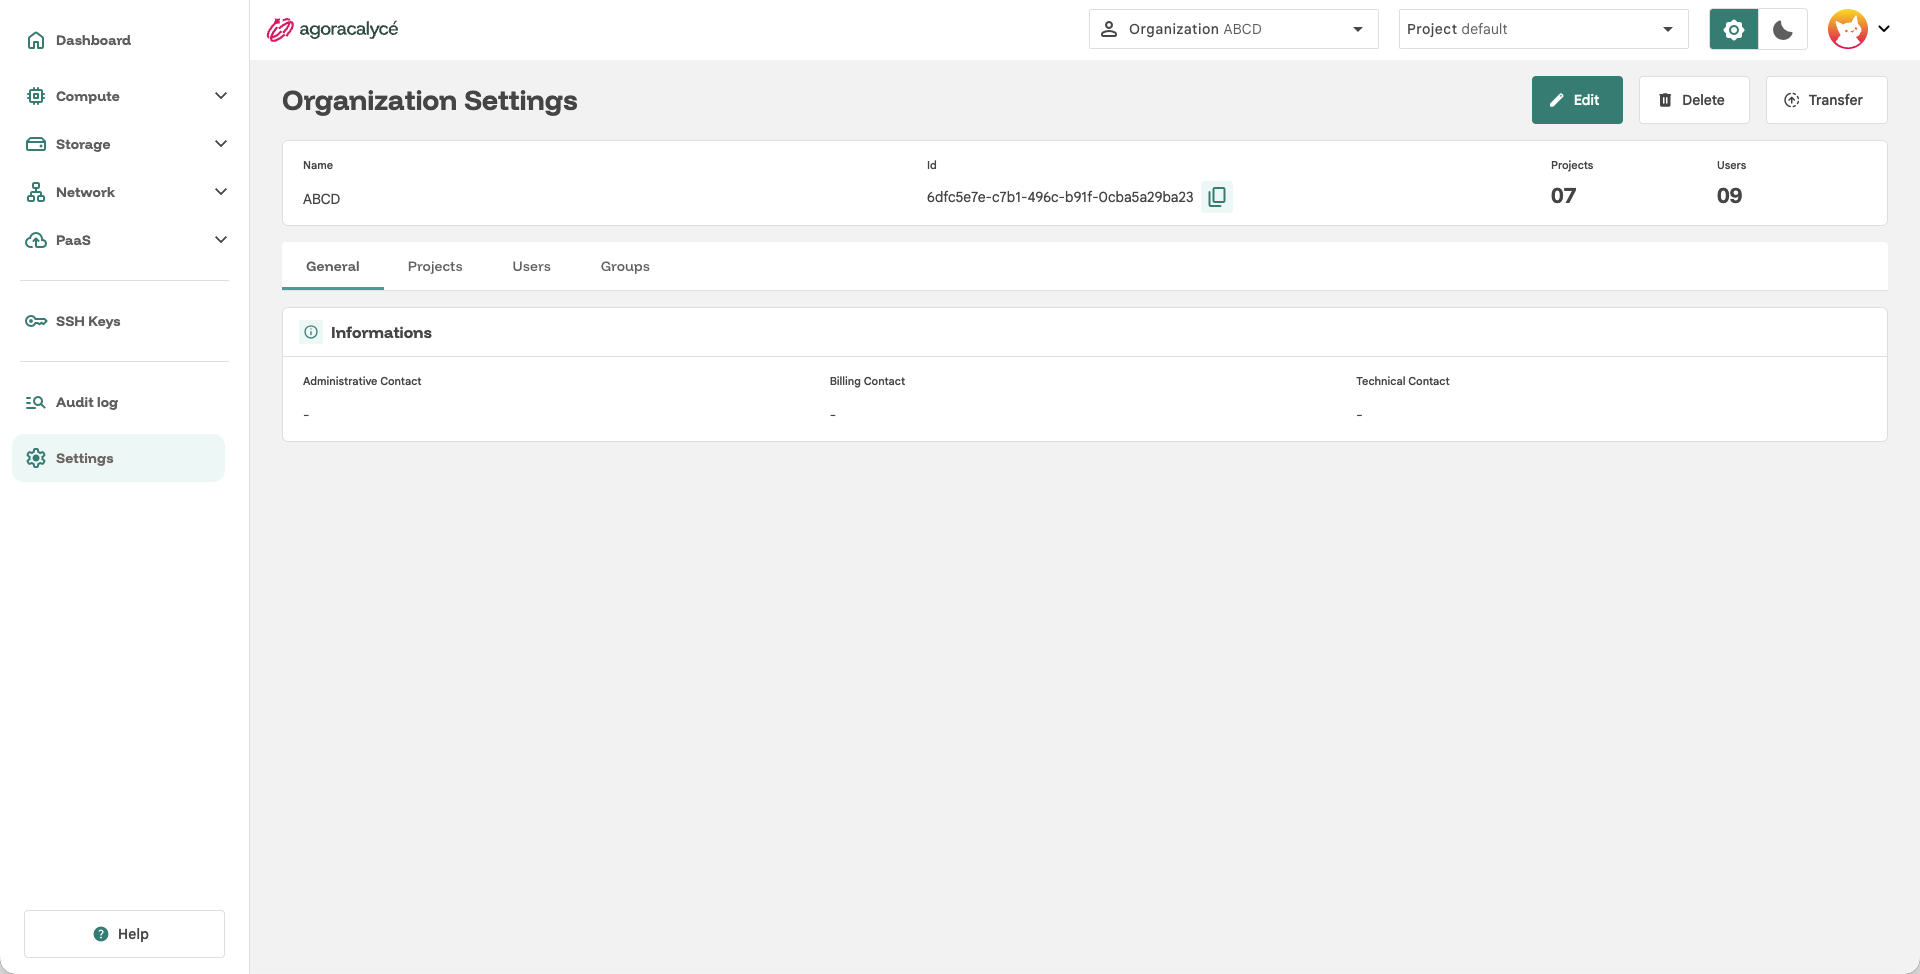Click the Billing Contact label
This screenshot has height=974, width=1920.
coord(867,381)
